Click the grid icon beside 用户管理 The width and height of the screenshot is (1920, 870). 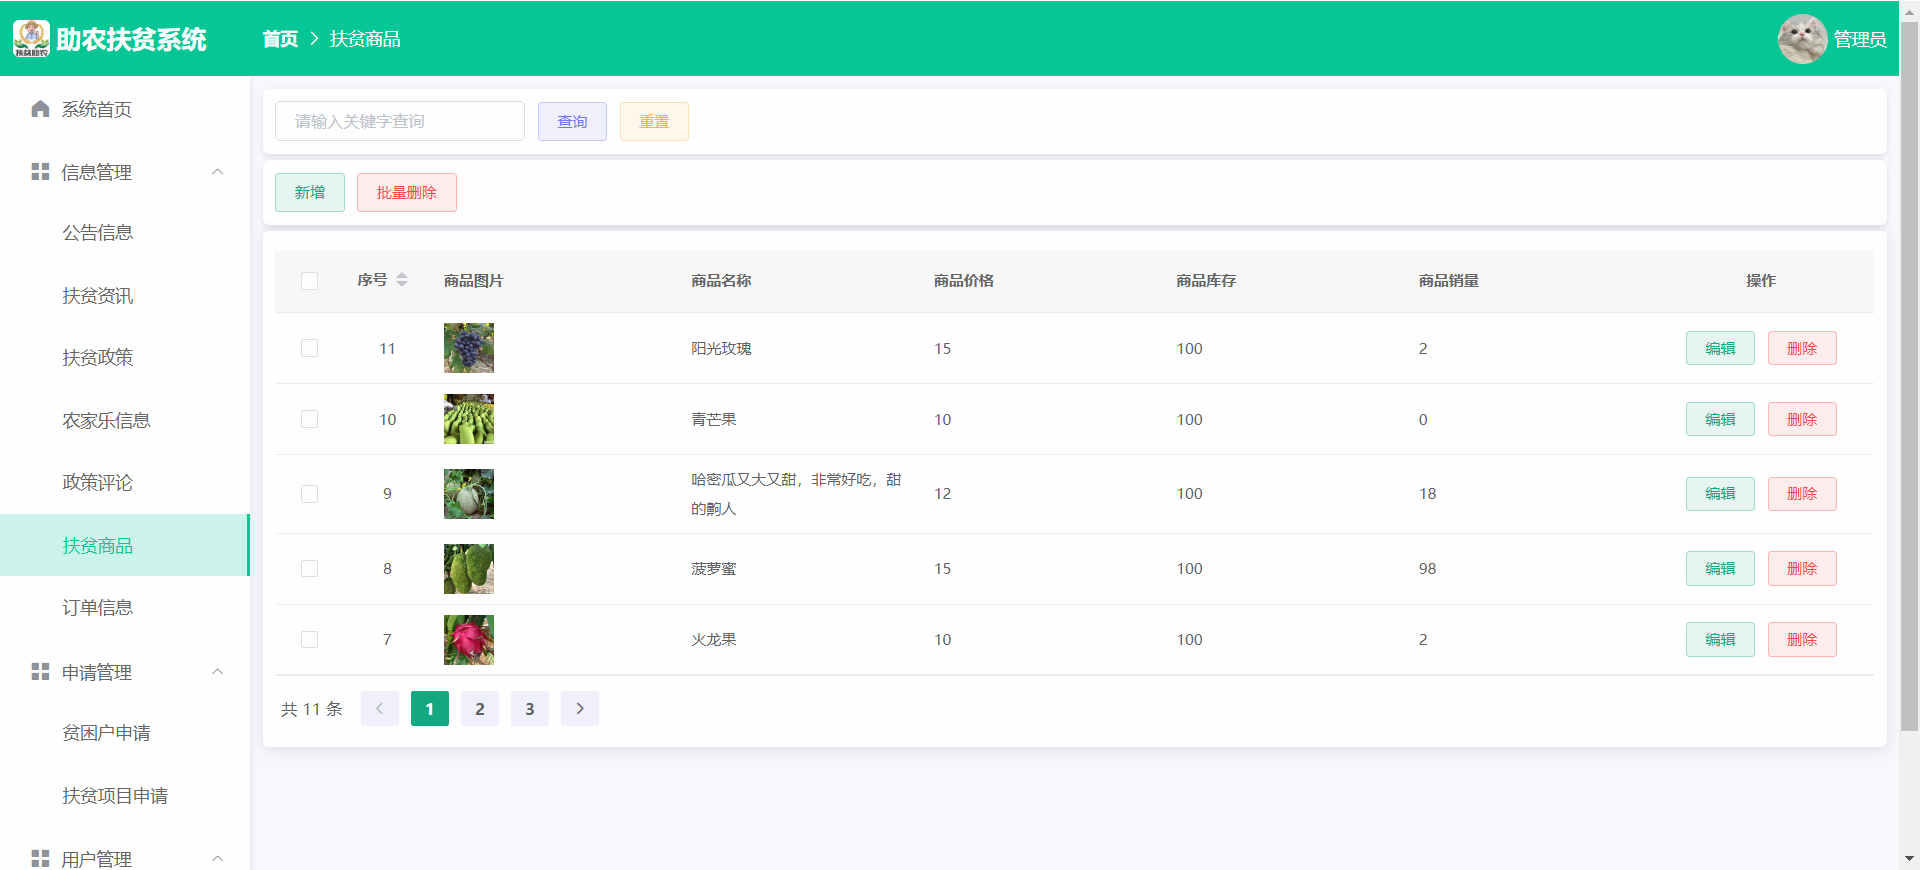(x=40, y=859)
